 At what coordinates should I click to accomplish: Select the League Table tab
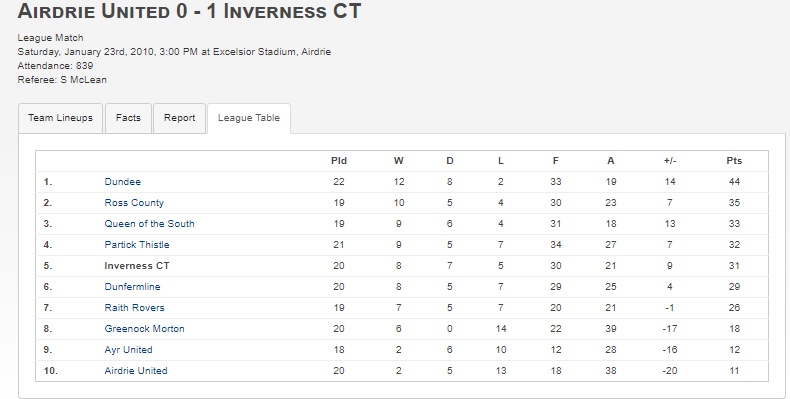pos(249,118)
